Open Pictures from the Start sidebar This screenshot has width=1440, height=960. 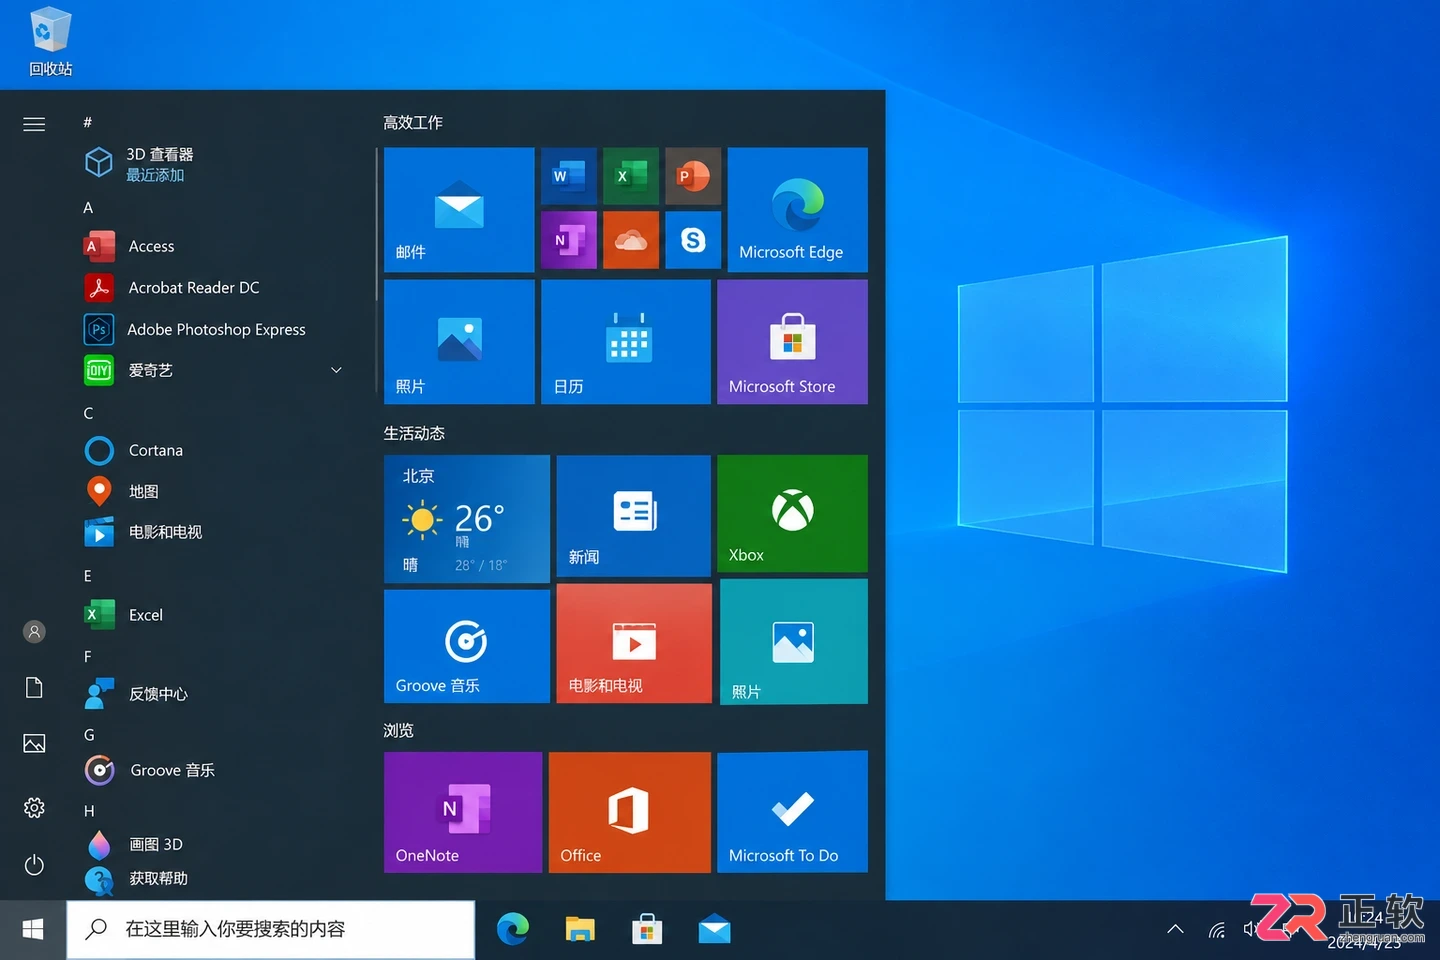(34, 744)
